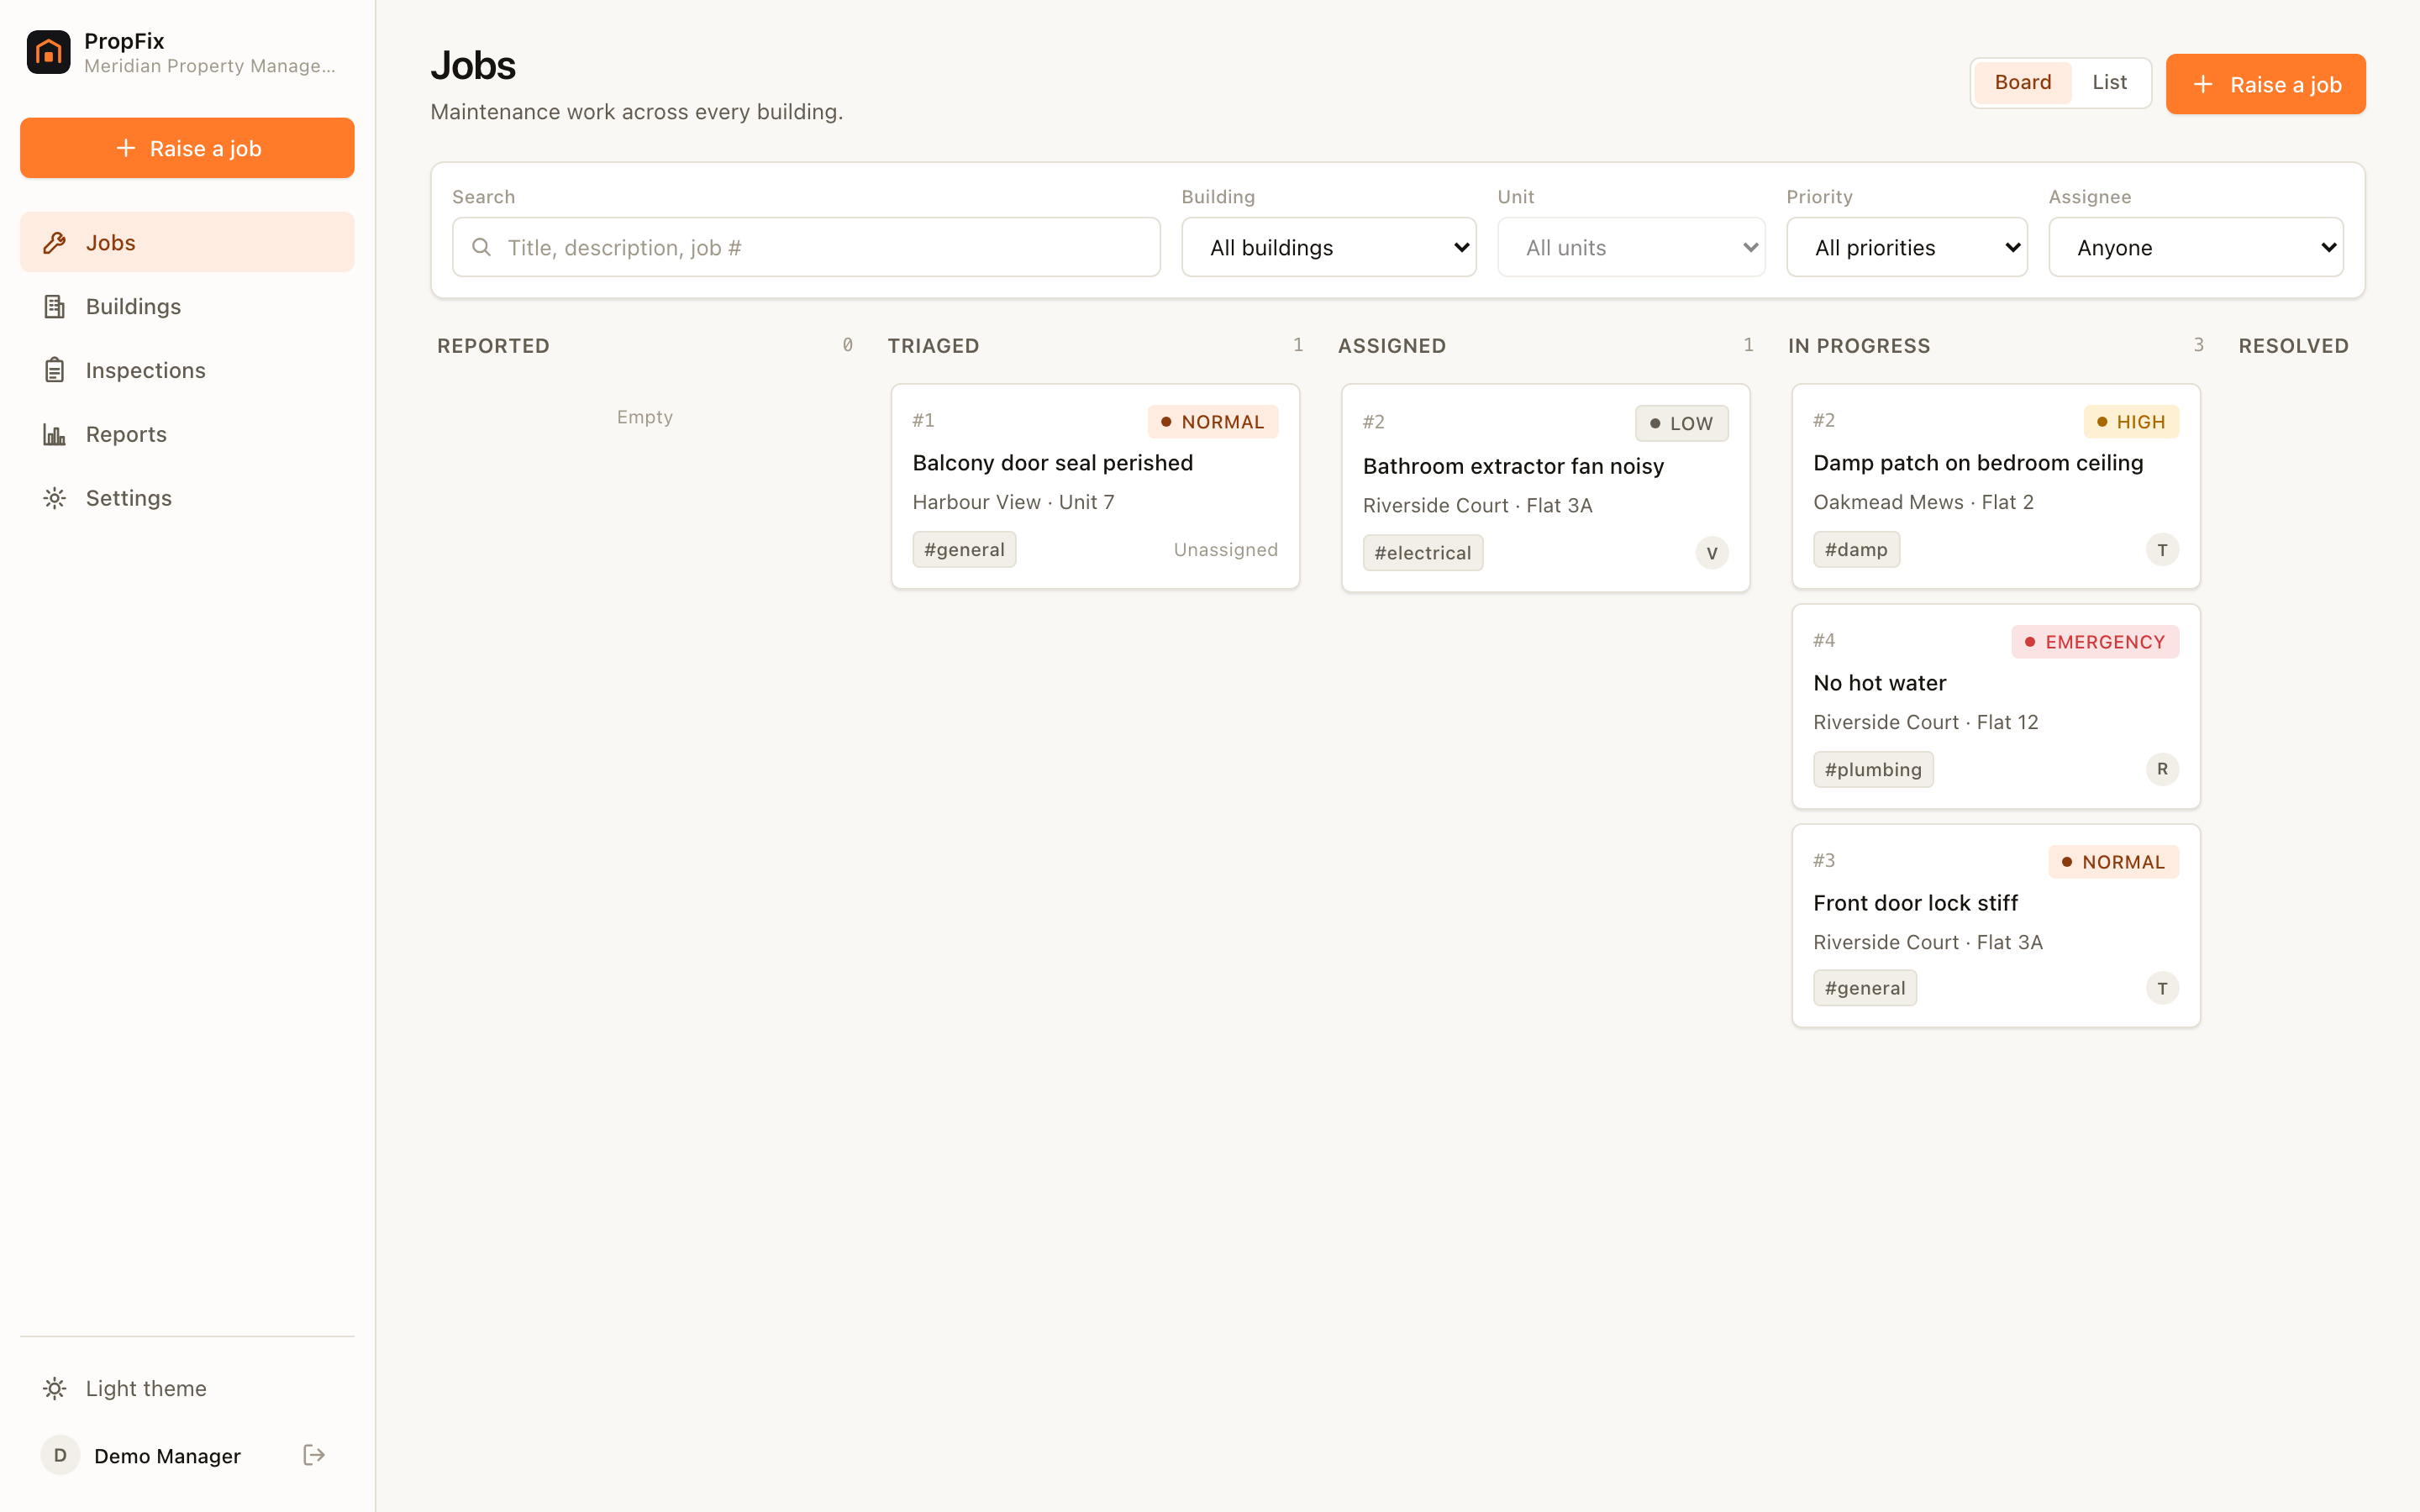
Task: Click the Jobs wrench icon in sidebar
Action: click(55, 243)
